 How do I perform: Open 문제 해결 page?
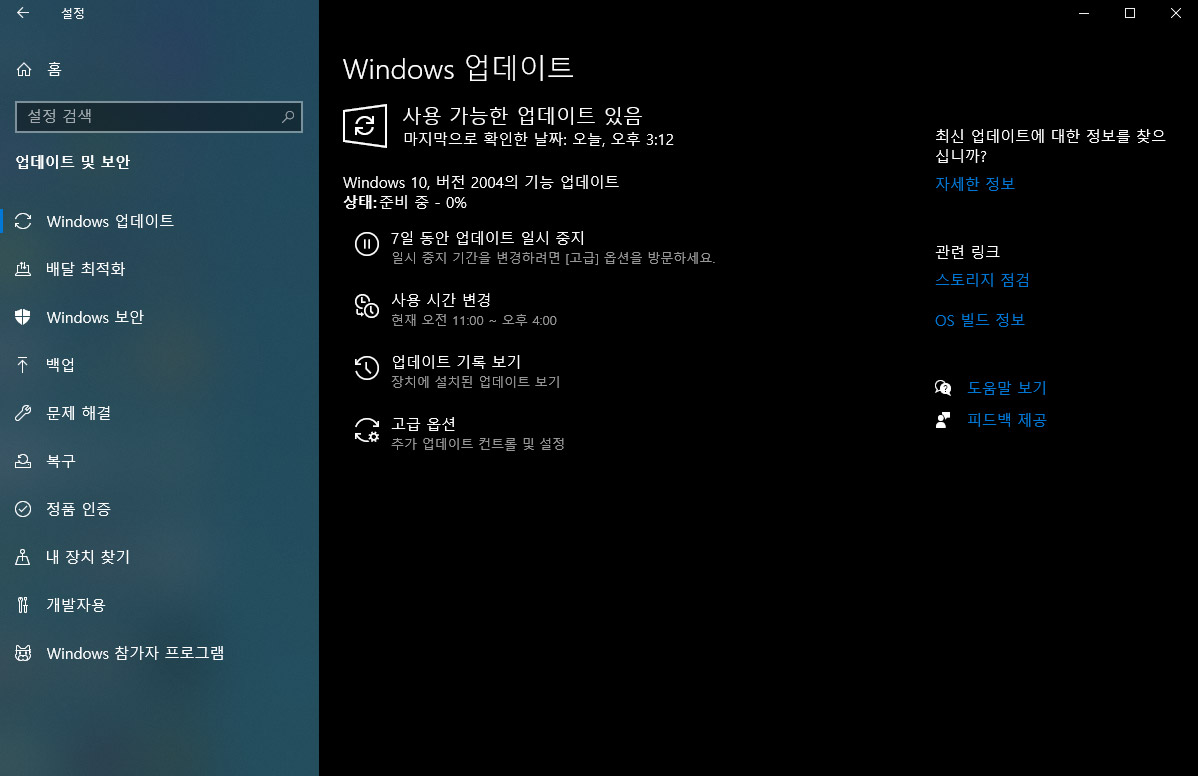click(159, 413)
